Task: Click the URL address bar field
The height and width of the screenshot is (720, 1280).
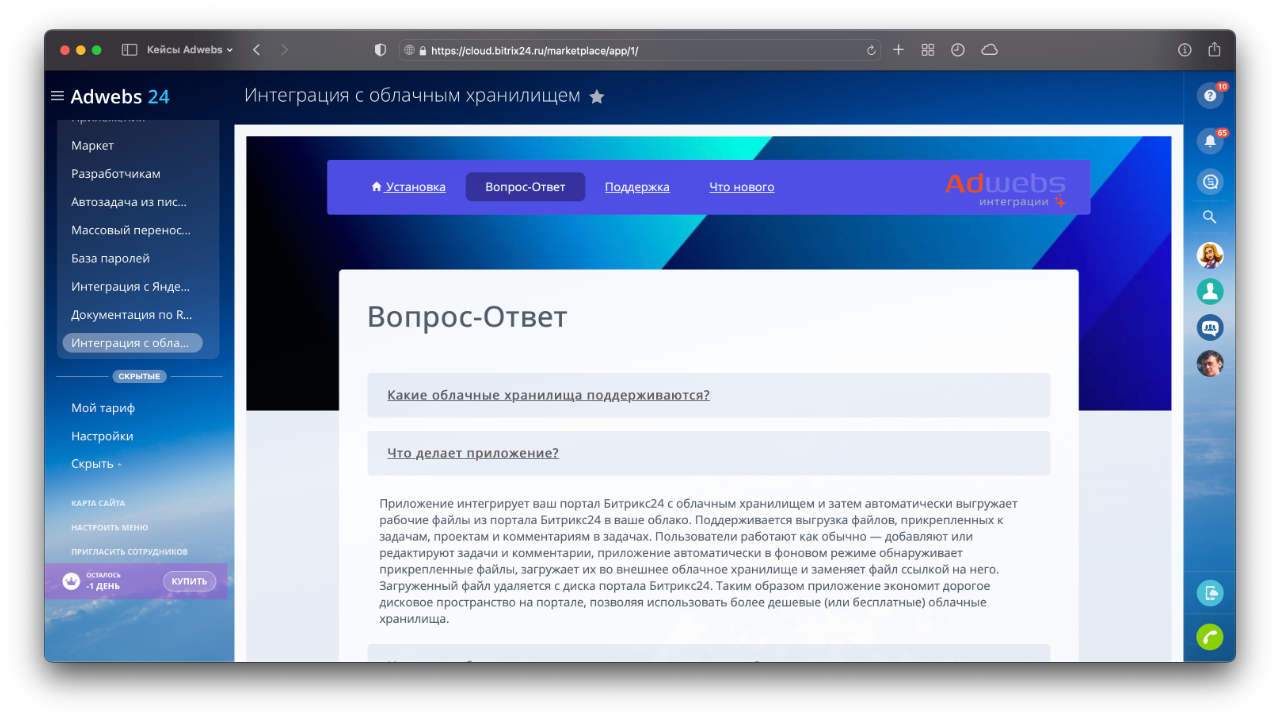Action: (640, 50)
